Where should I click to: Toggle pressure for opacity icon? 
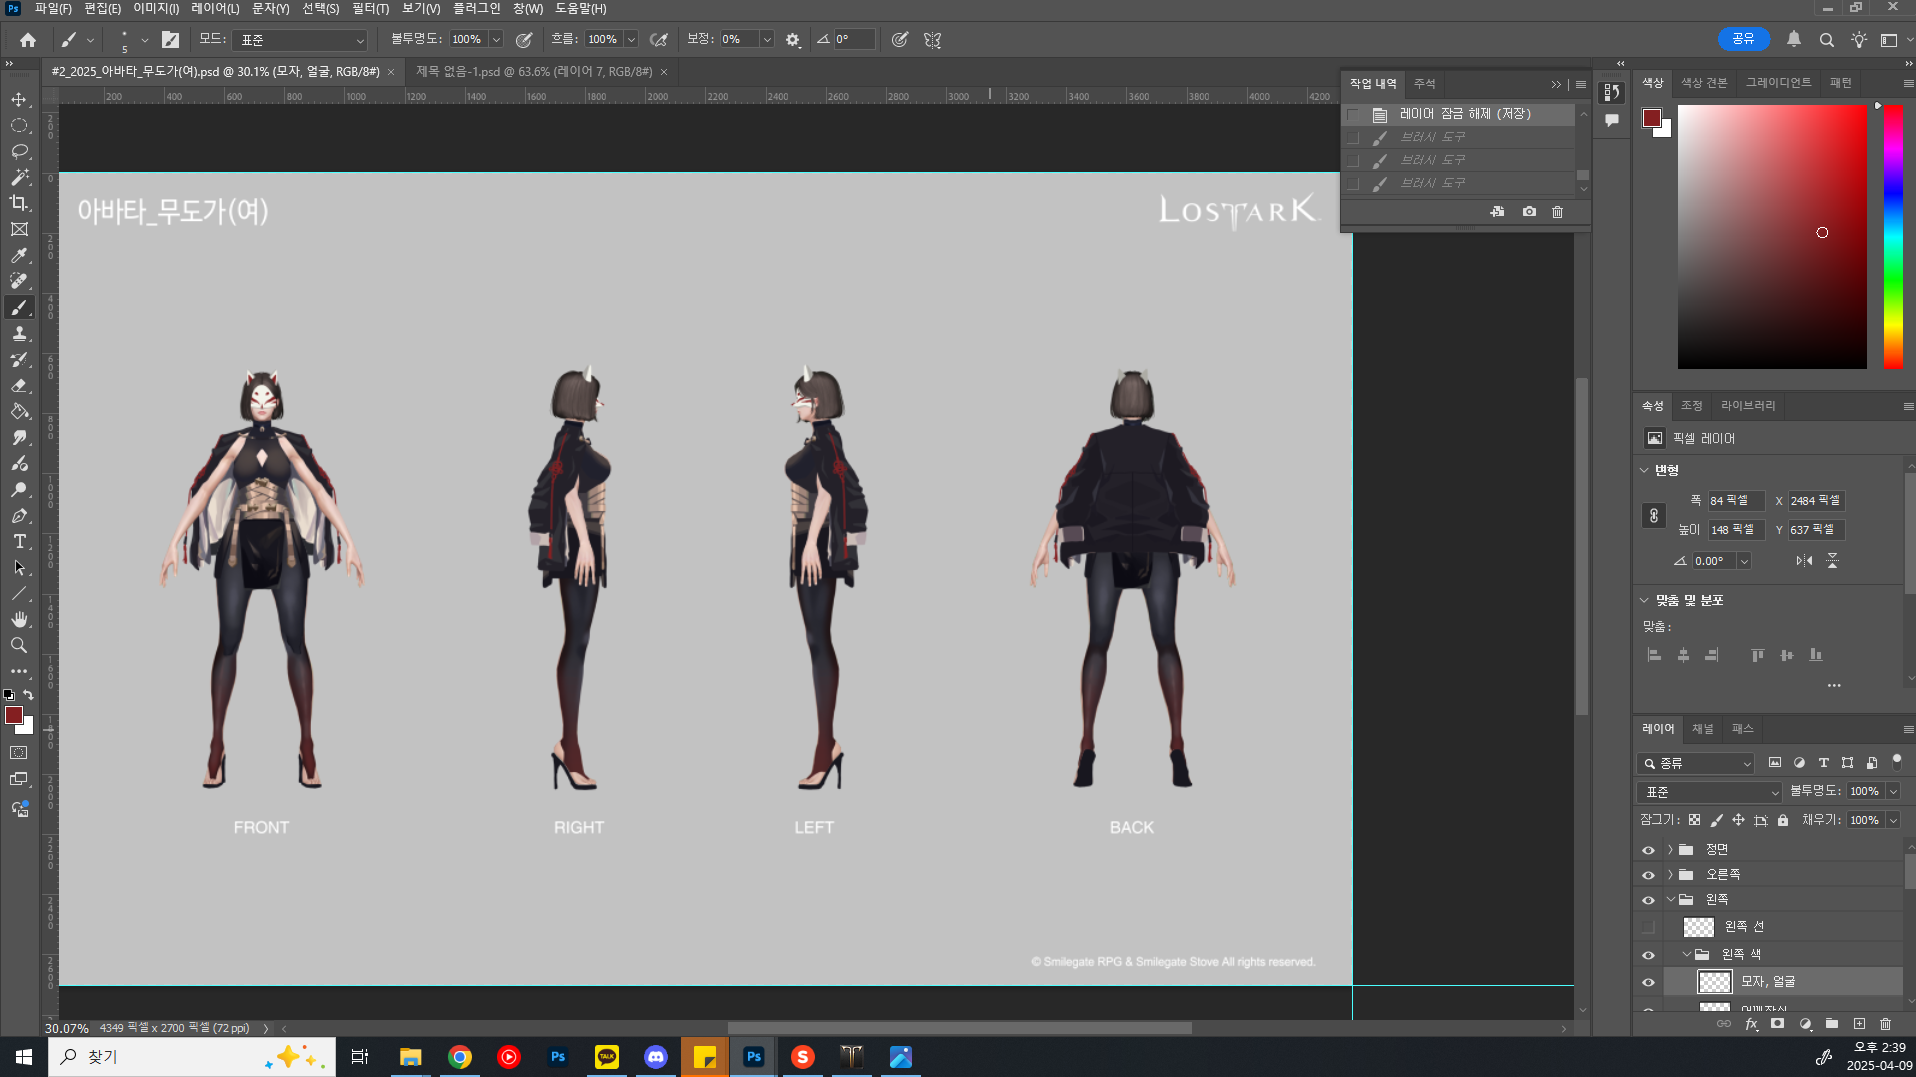524,40
